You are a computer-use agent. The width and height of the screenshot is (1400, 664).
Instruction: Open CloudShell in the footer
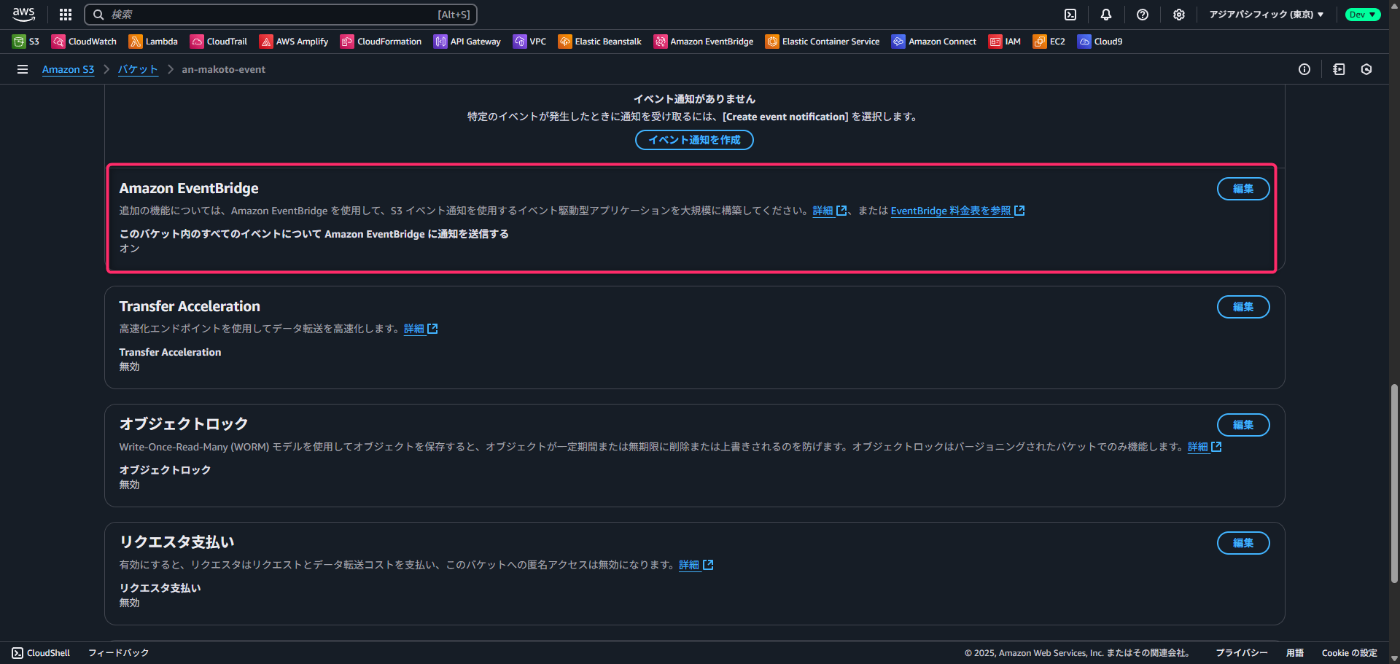point(41,653)
